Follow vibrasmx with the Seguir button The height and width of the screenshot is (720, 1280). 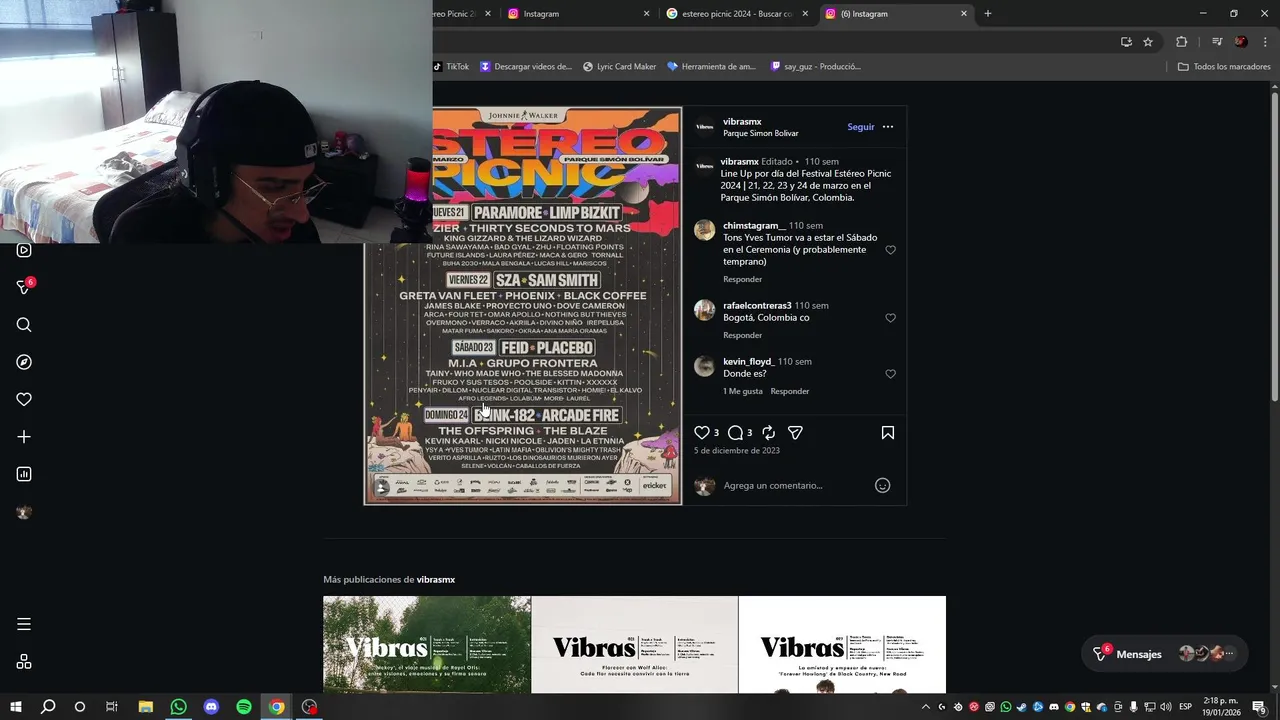click(x=861, y=127)
